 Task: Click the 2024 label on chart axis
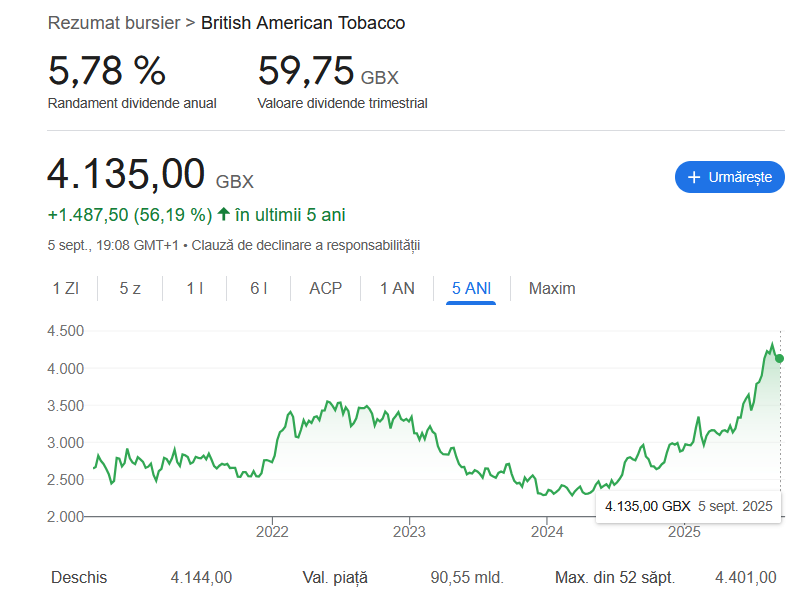(x=547, y=531)
